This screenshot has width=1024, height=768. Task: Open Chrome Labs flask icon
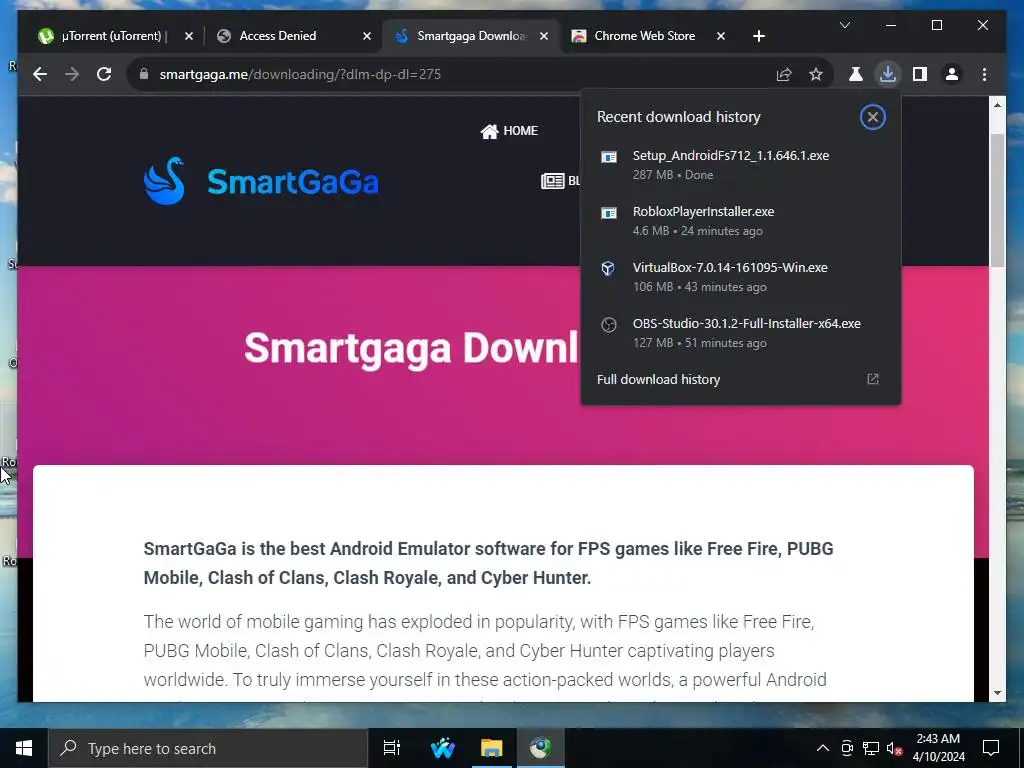(x=856, y=74)
